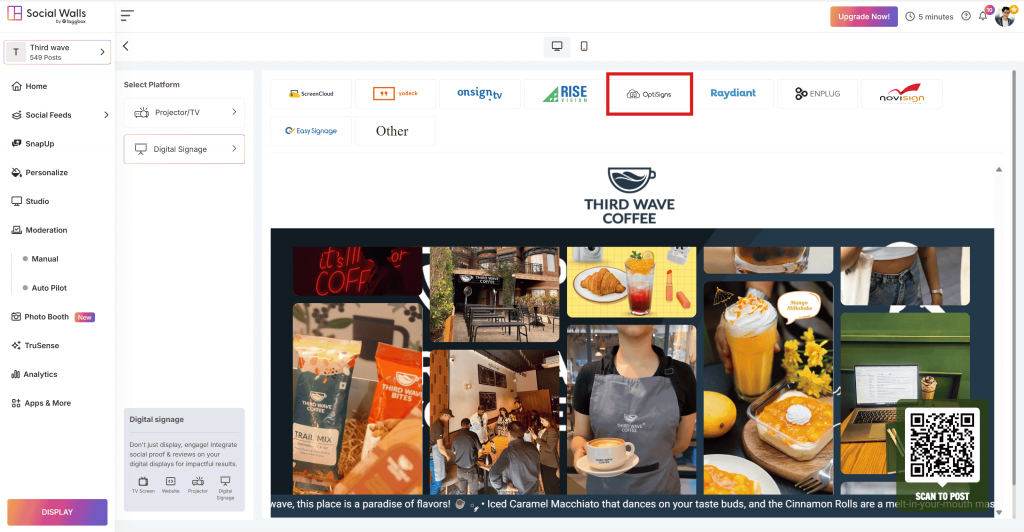Open the trail mix packages photo
The width and height of the screenshot is (1024, 532).
(x=357, y=398)
